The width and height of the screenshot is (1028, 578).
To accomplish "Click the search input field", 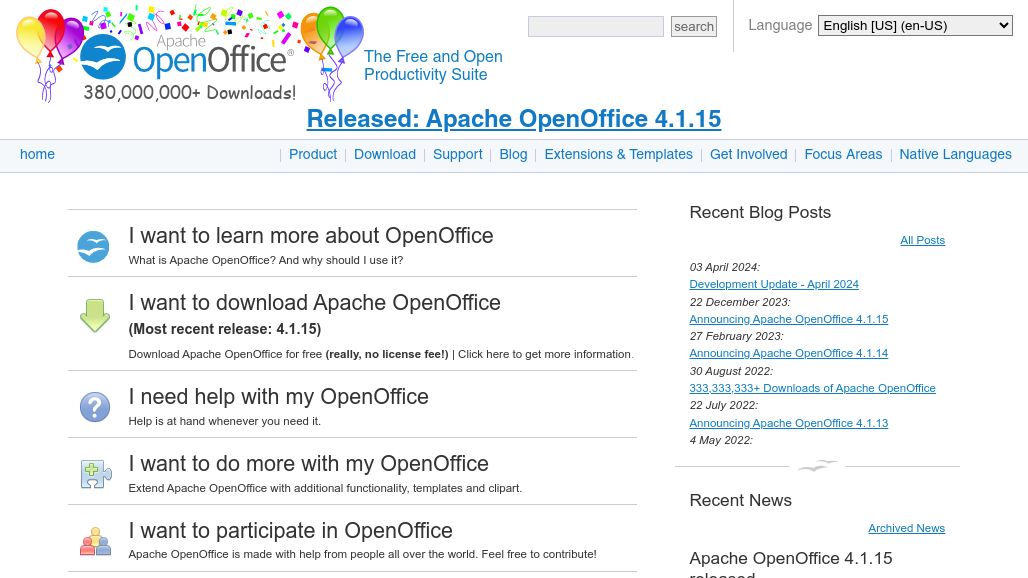I will click(596, 26).
